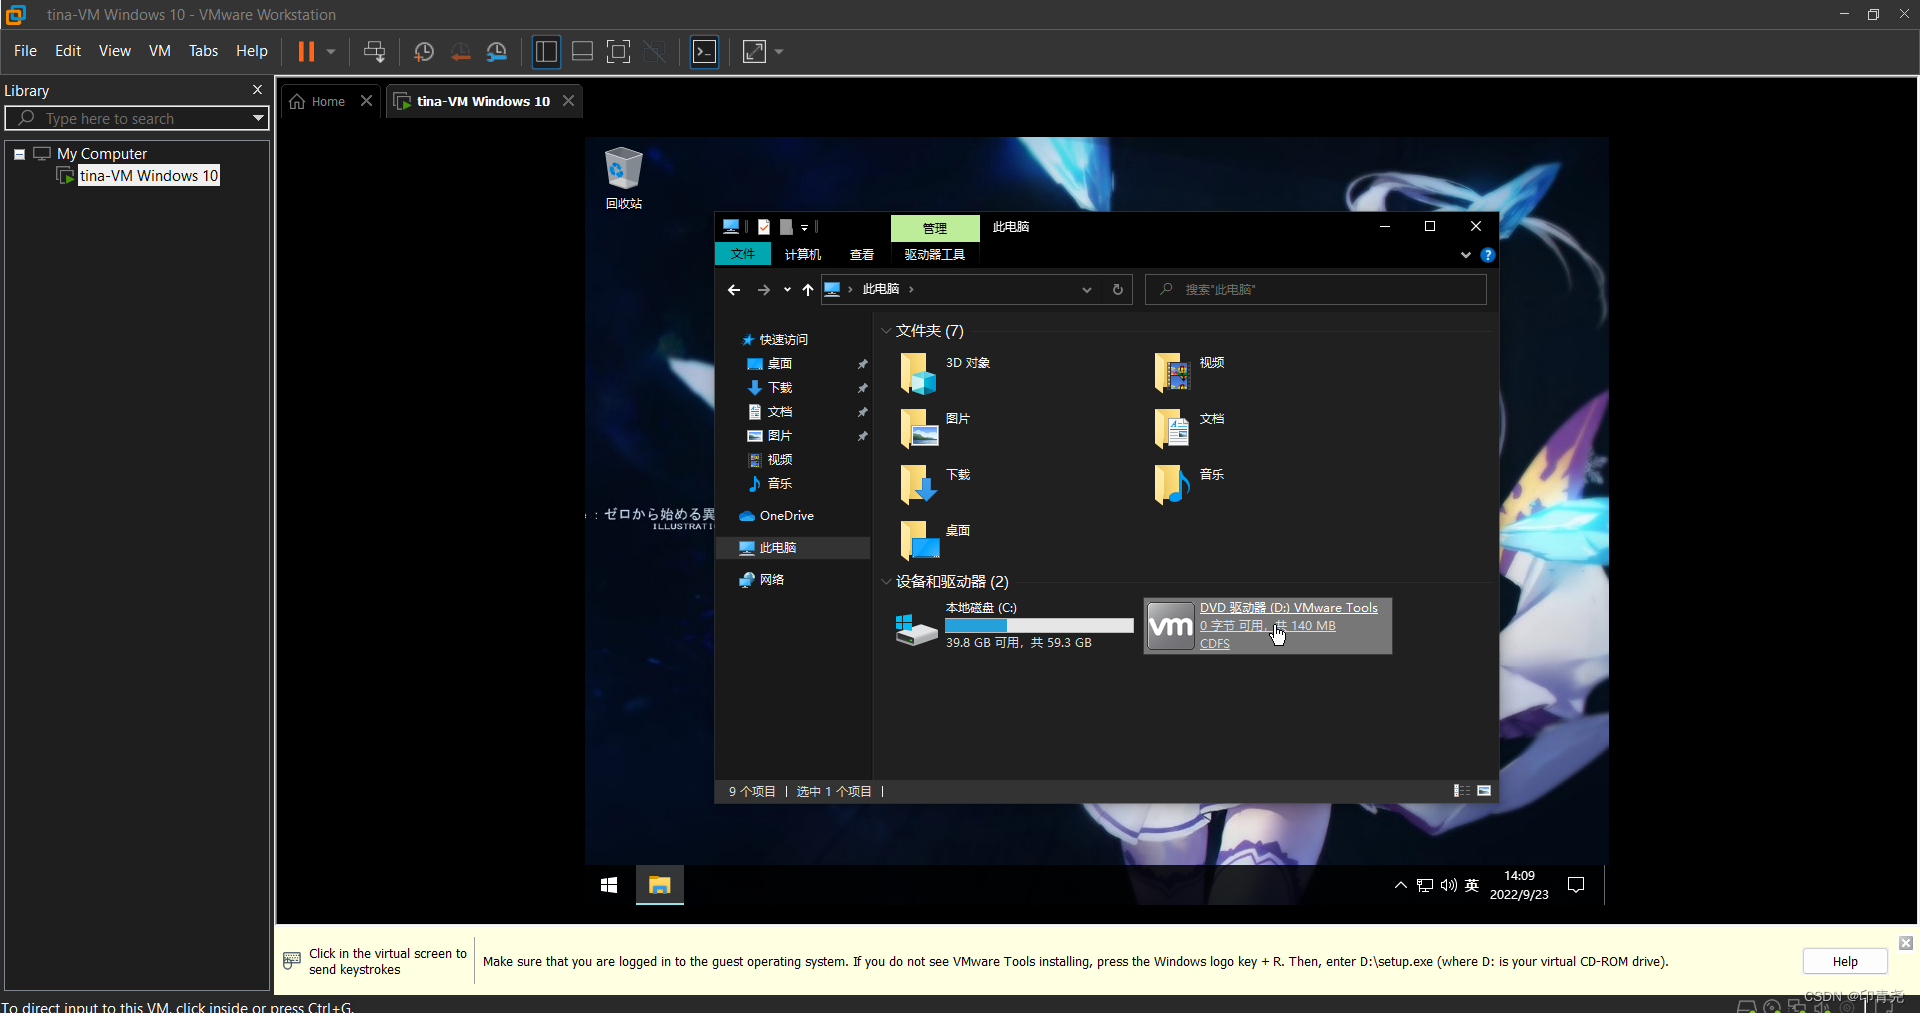The width and height of the screenshot is (1920, 1013).
Task: Open the Help menu in VMware
Action: 252,51
